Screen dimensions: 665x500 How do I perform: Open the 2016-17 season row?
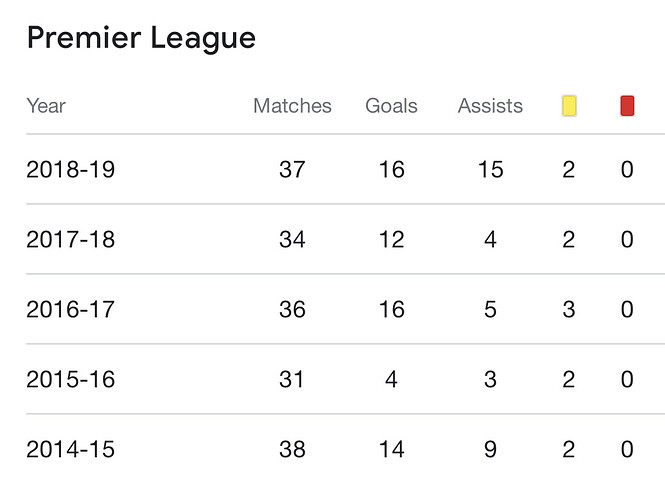tap(70, 309)
